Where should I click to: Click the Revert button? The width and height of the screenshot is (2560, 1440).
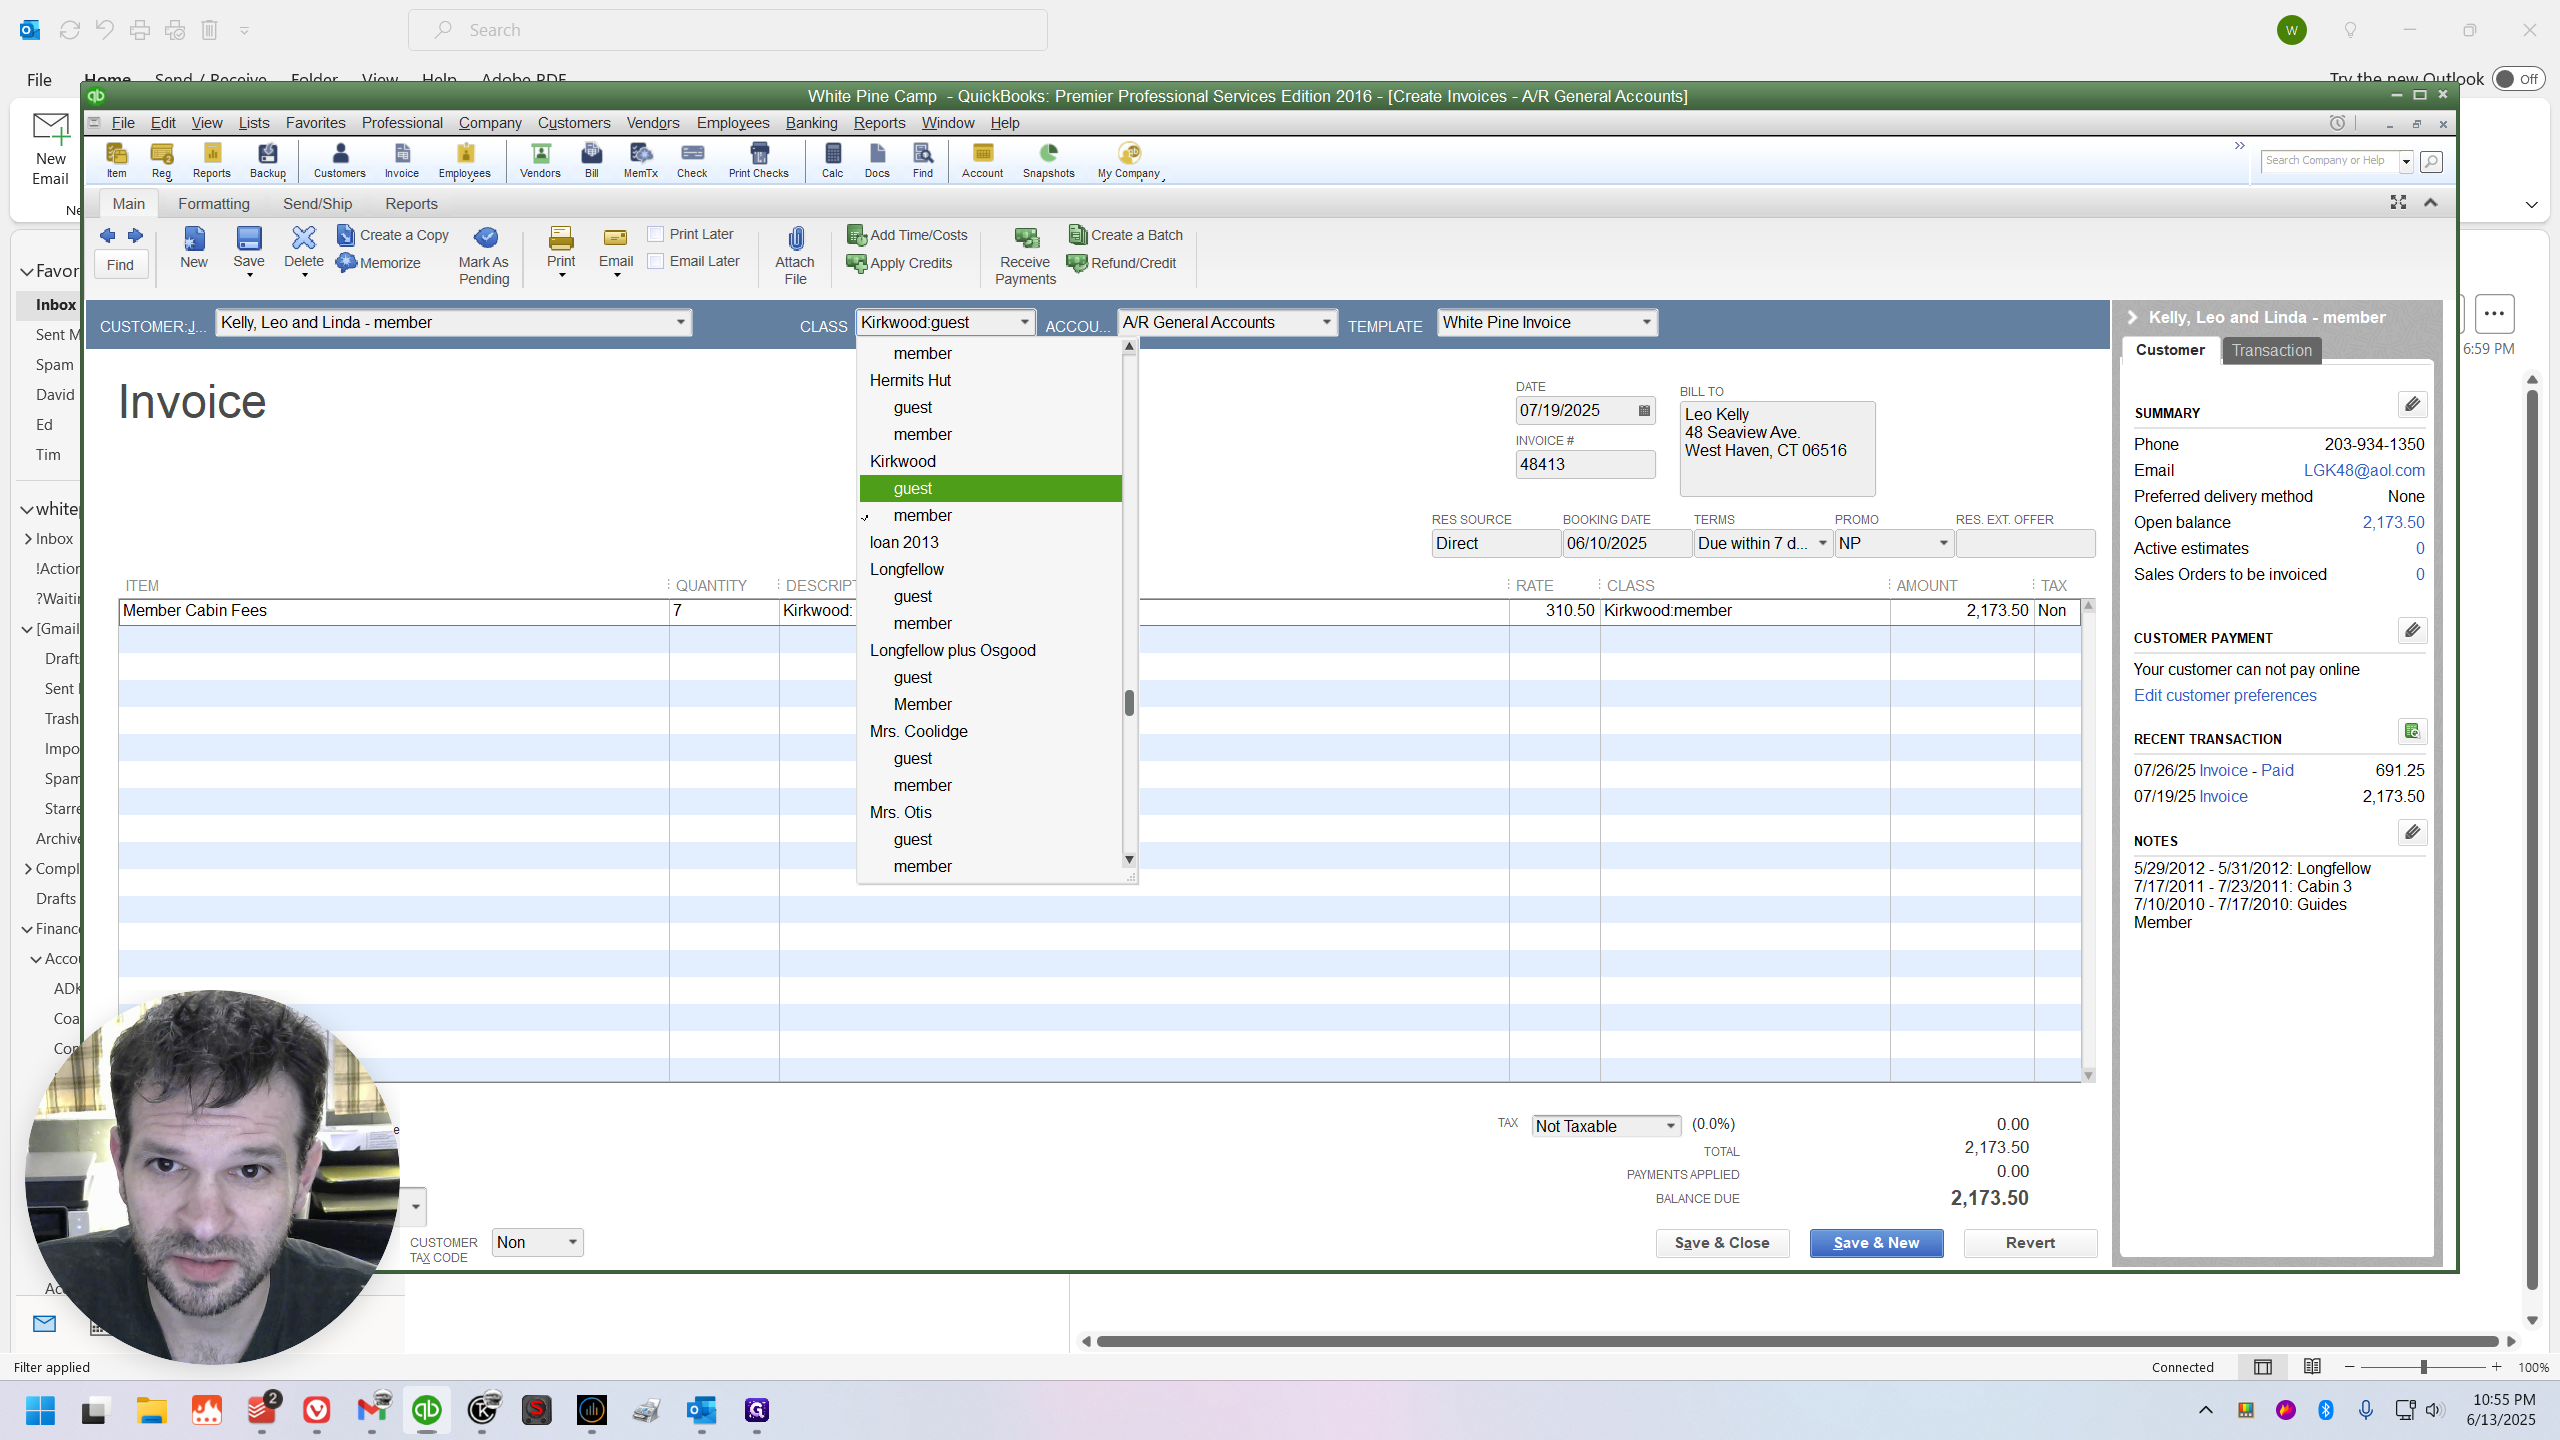[x=2030, y=1243]
